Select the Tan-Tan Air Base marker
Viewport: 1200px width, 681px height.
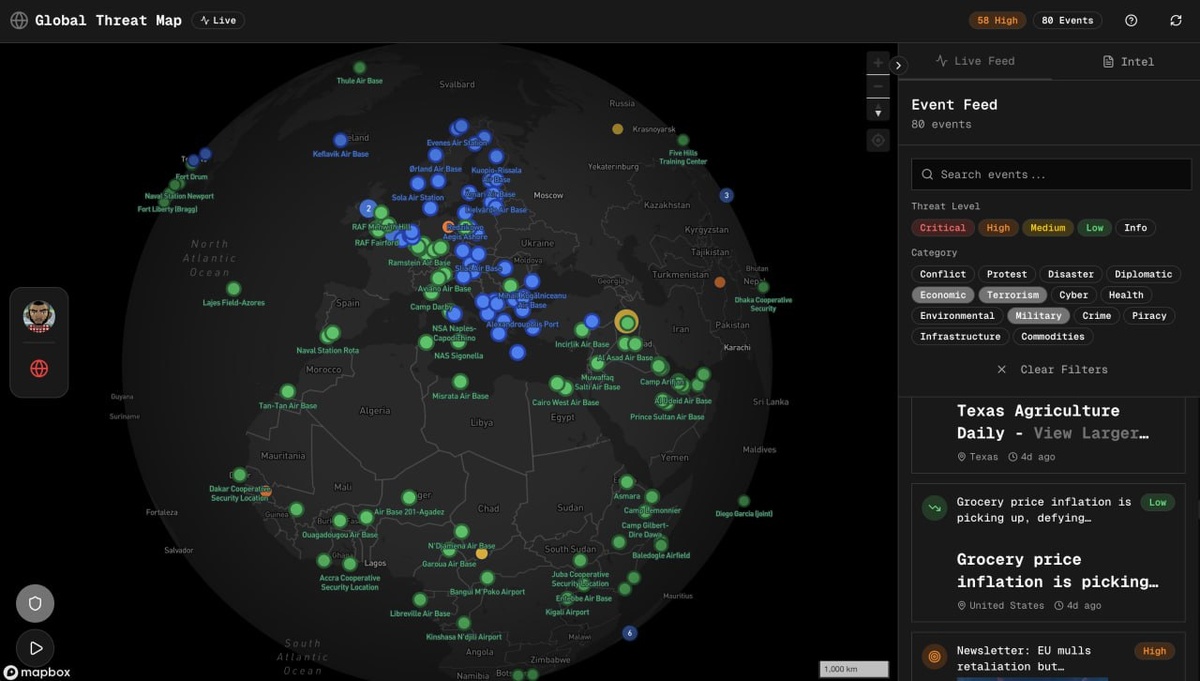288,391
